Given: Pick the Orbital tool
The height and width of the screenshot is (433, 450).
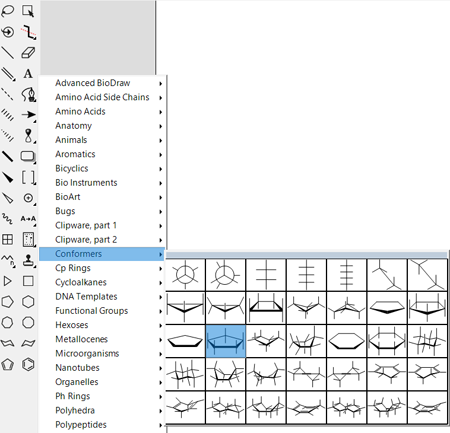Looking at the screenshot, I should [x=29, y=136].
